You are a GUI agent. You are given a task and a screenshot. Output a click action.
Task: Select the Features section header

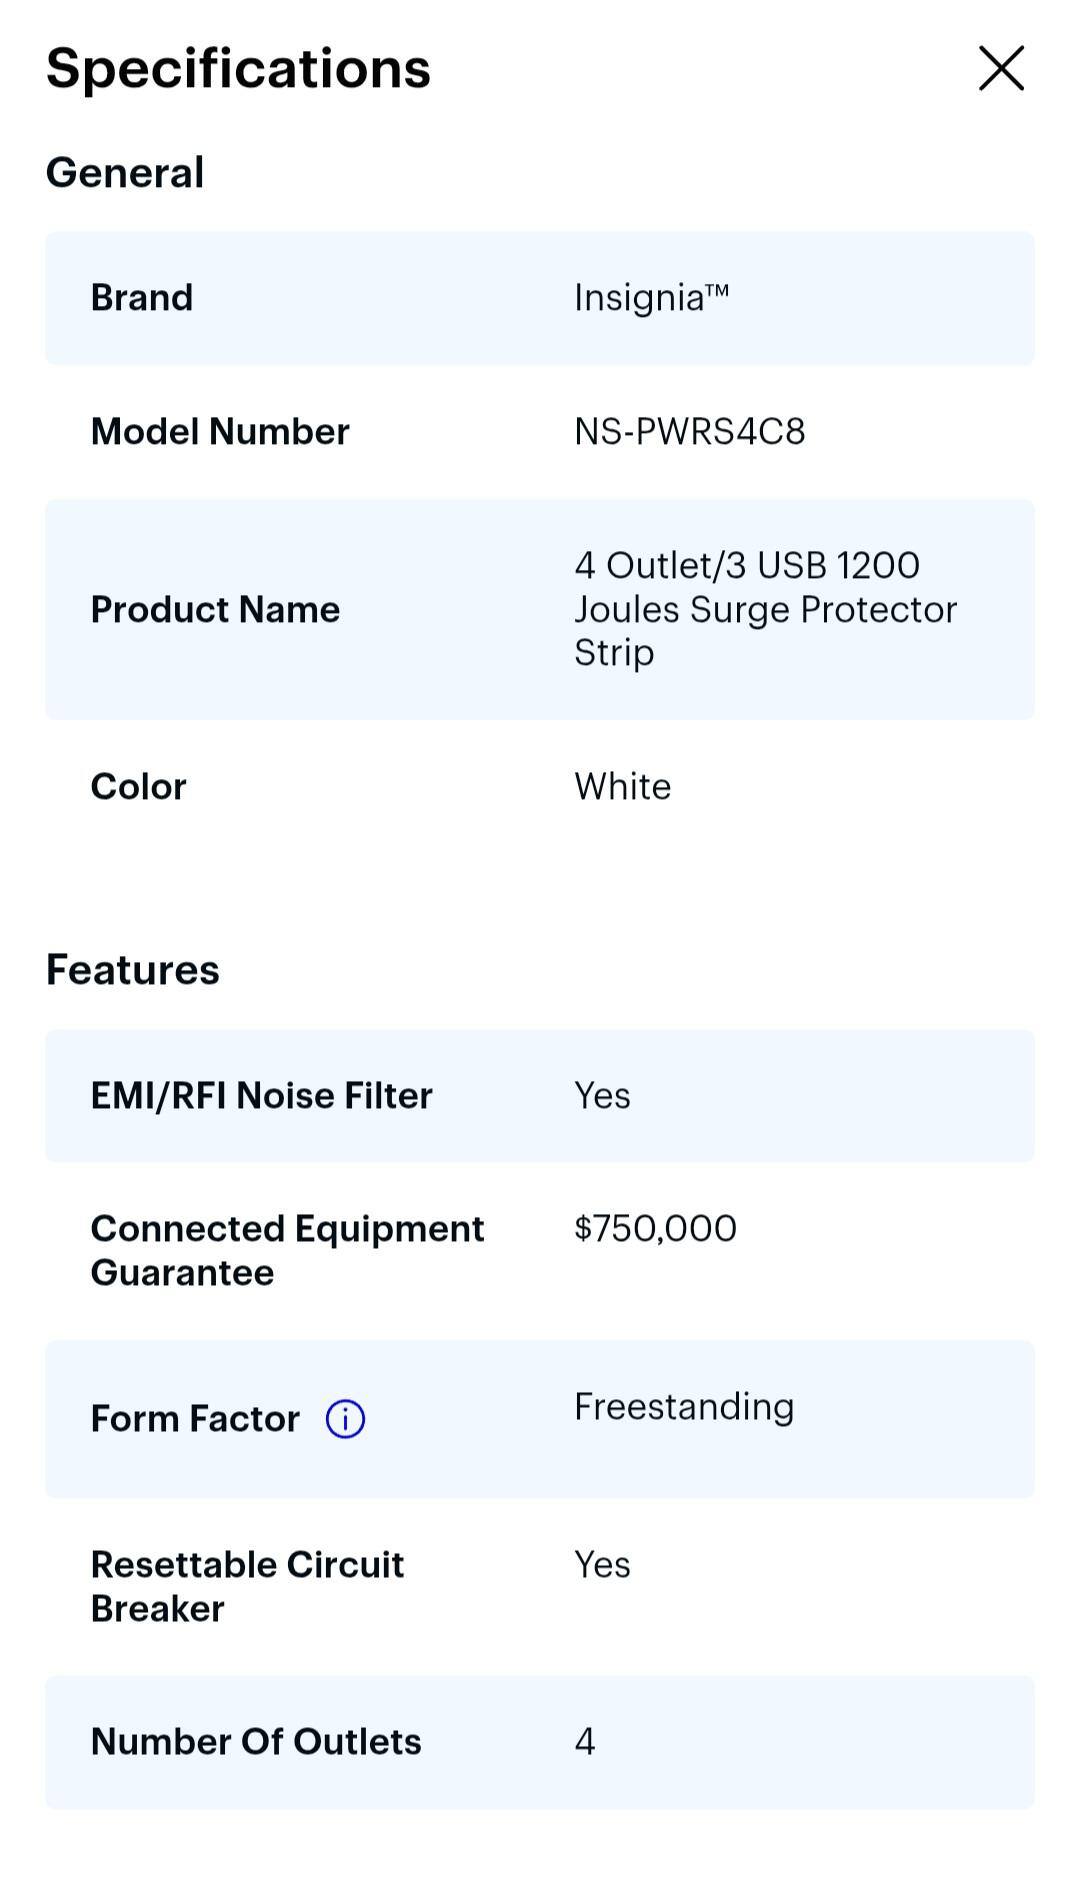[x=133, y=967]
